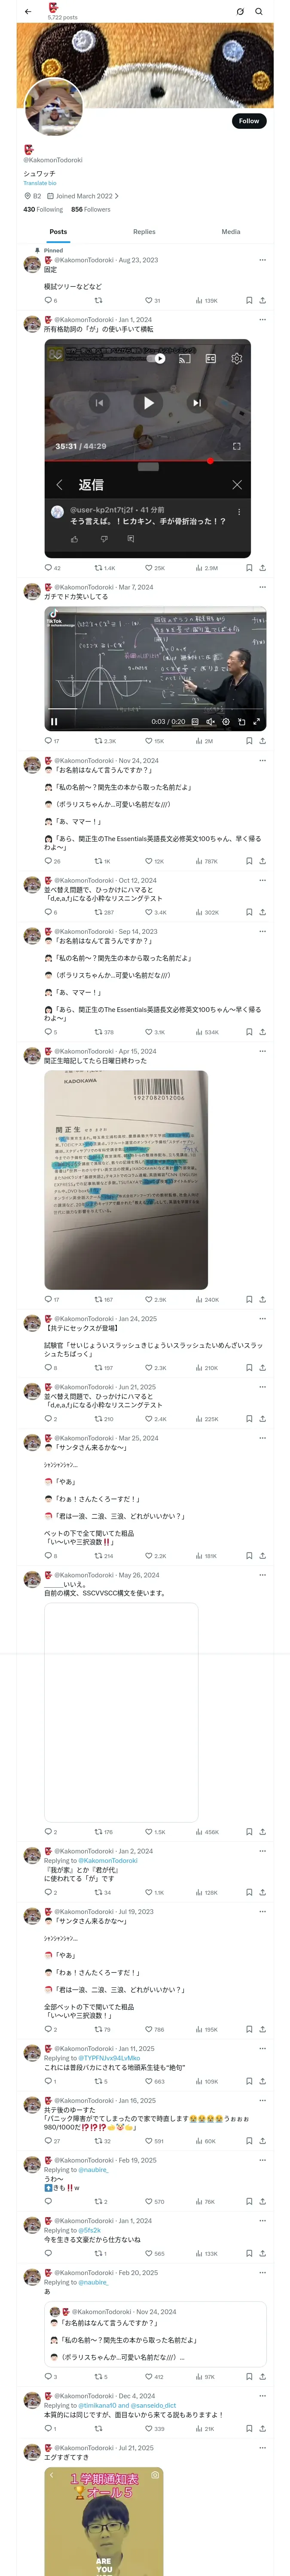The width and height of the screenshot is (290, 2576).
Task: Click the Grok circle icon beside search
Action: click(x=240, y=11)
